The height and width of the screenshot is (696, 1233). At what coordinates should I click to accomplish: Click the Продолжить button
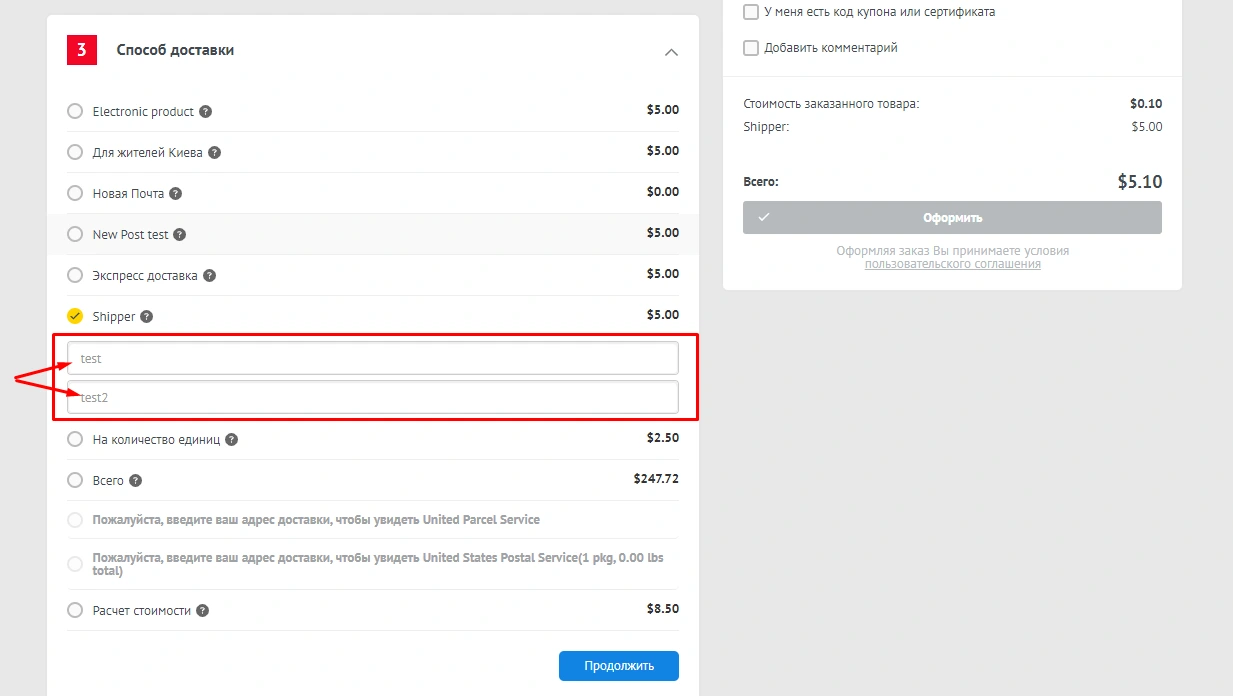pyautogui.click(x=618, y=666)
